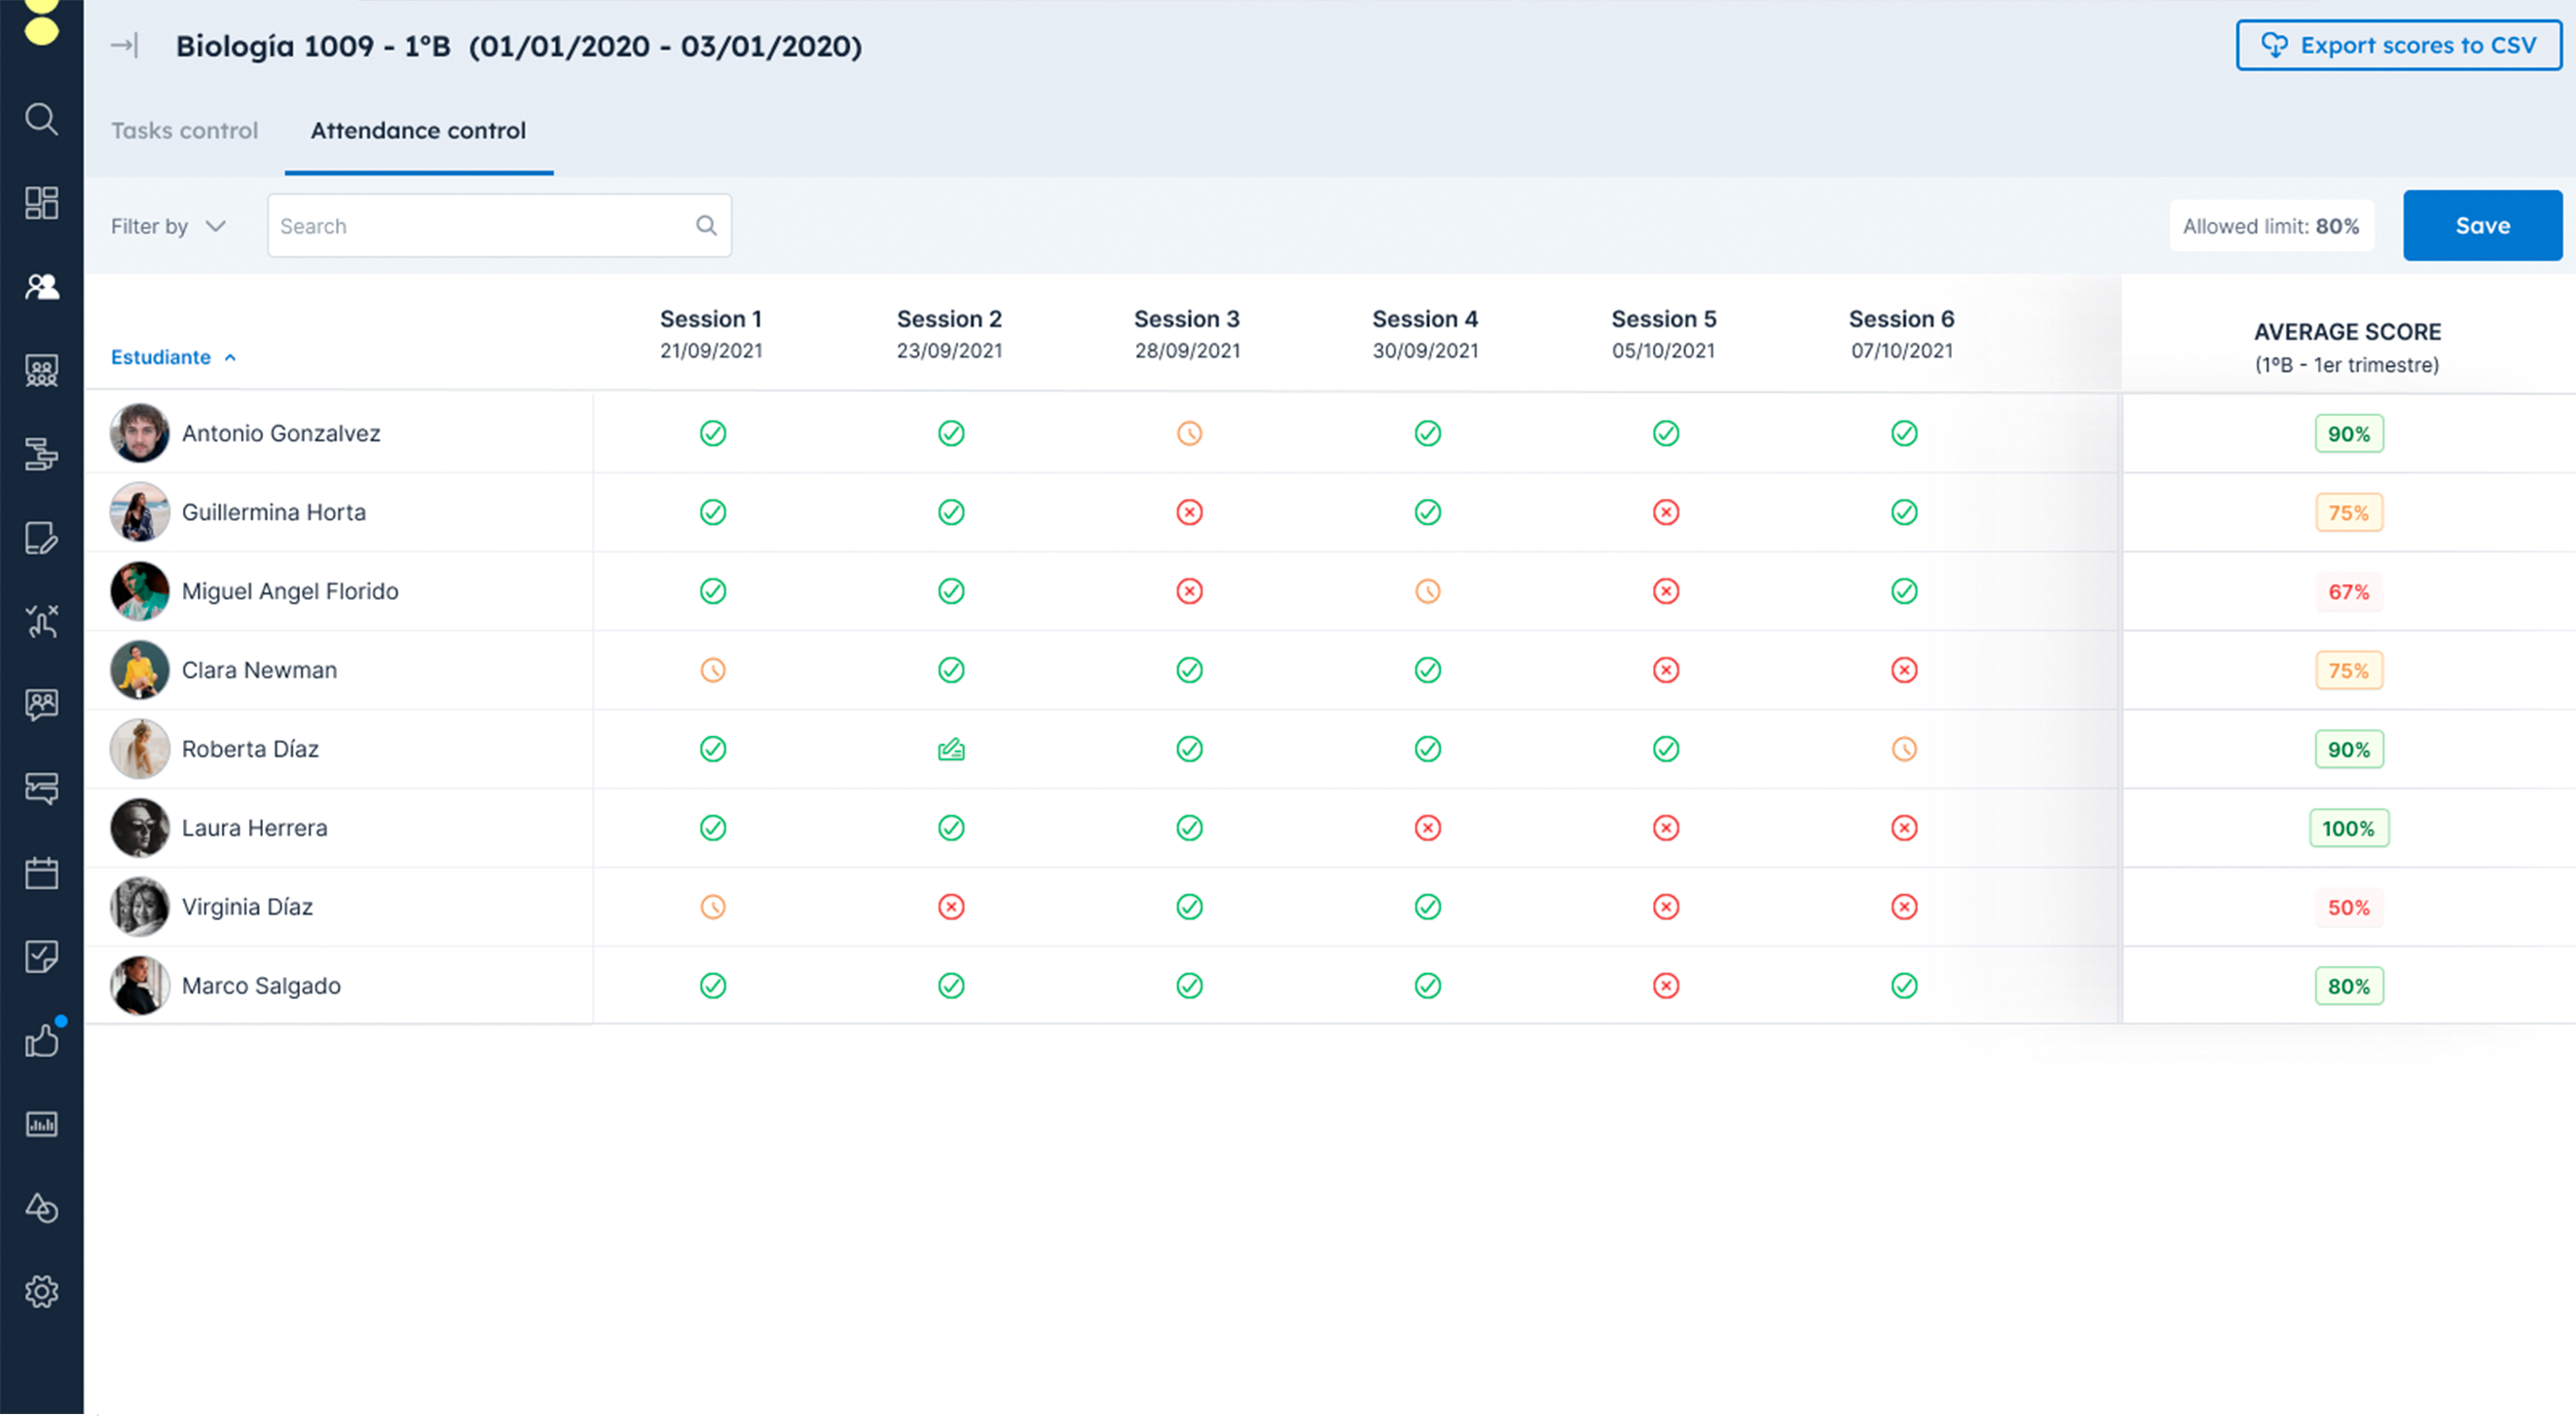Click the AVERAGE SCORE column header

tap(2347, 347)
